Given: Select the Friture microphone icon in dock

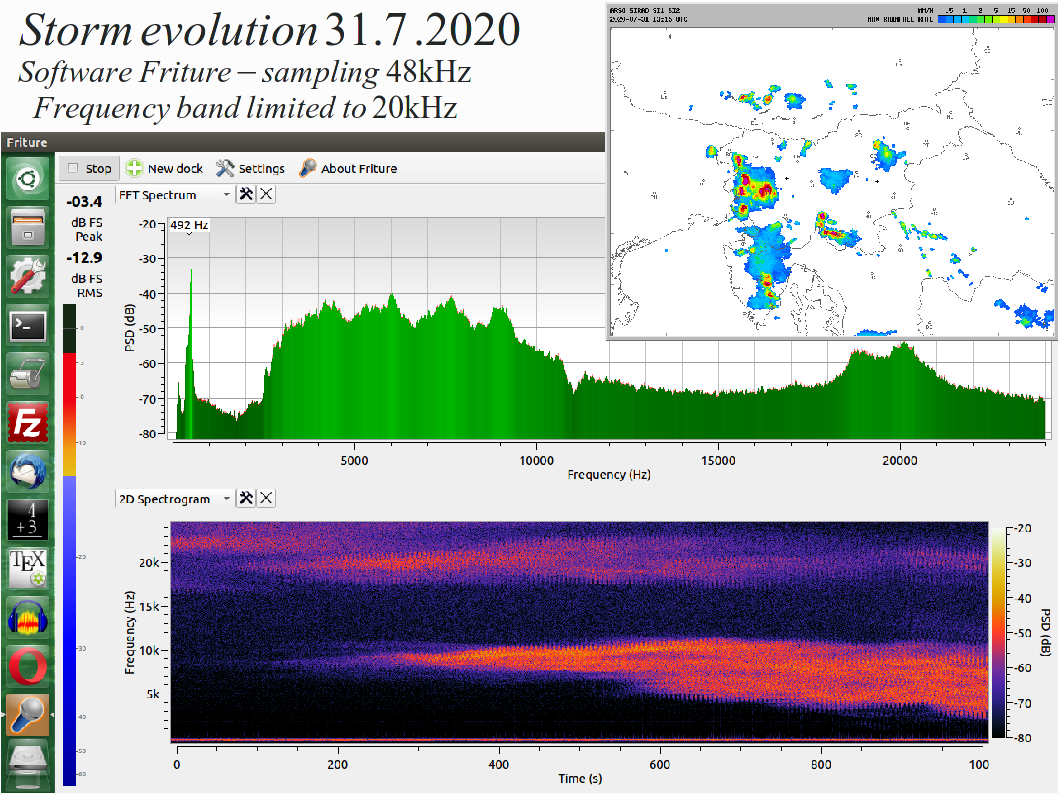Looking at the screenshot, I should point(27,714).
